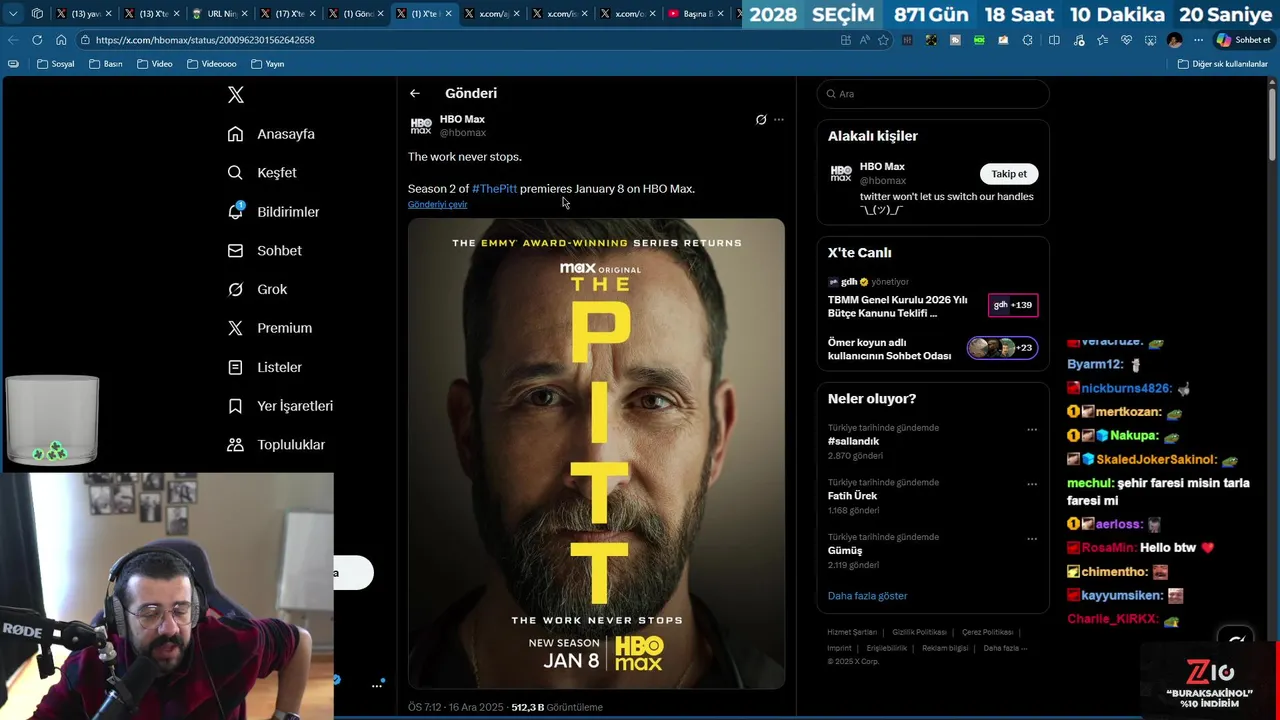Click the X logo in the sidebar
The width and height of the screenshot is (1280, 720).
(235, 95)
